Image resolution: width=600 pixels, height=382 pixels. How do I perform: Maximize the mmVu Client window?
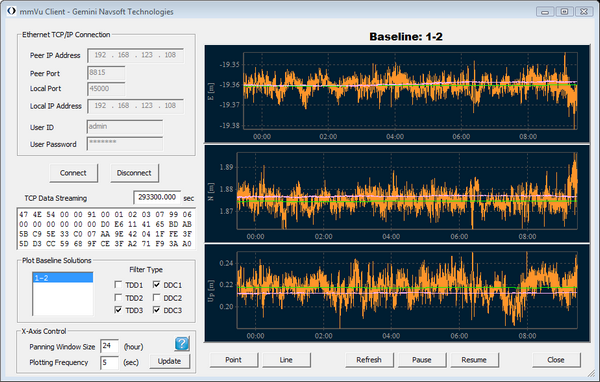pos(564,12)
